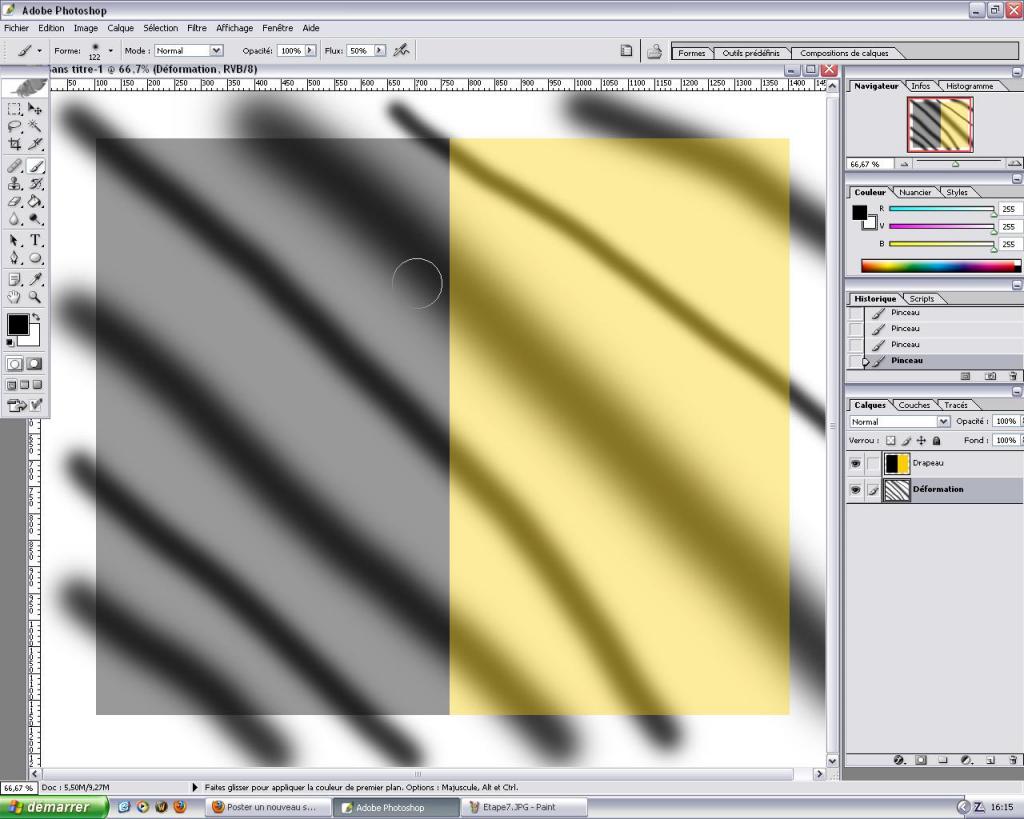
Task: Select the Hand tool
Action: pyautogui.click(x=14, y=297)
